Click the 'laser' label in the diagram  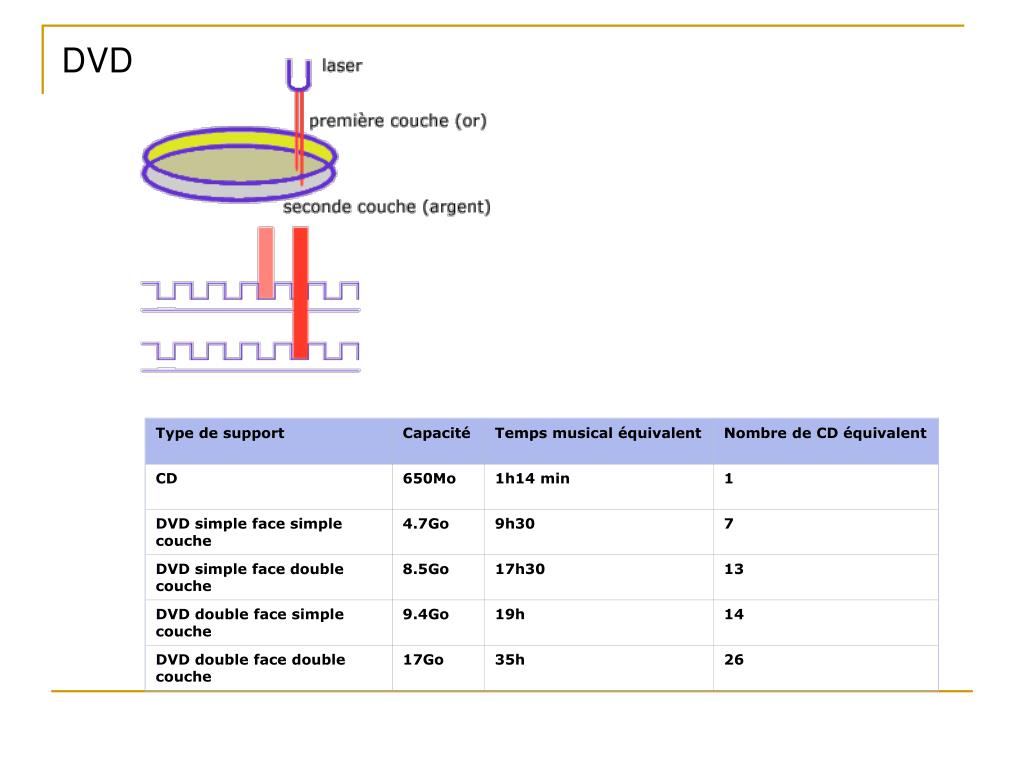[x=342, y=65]
